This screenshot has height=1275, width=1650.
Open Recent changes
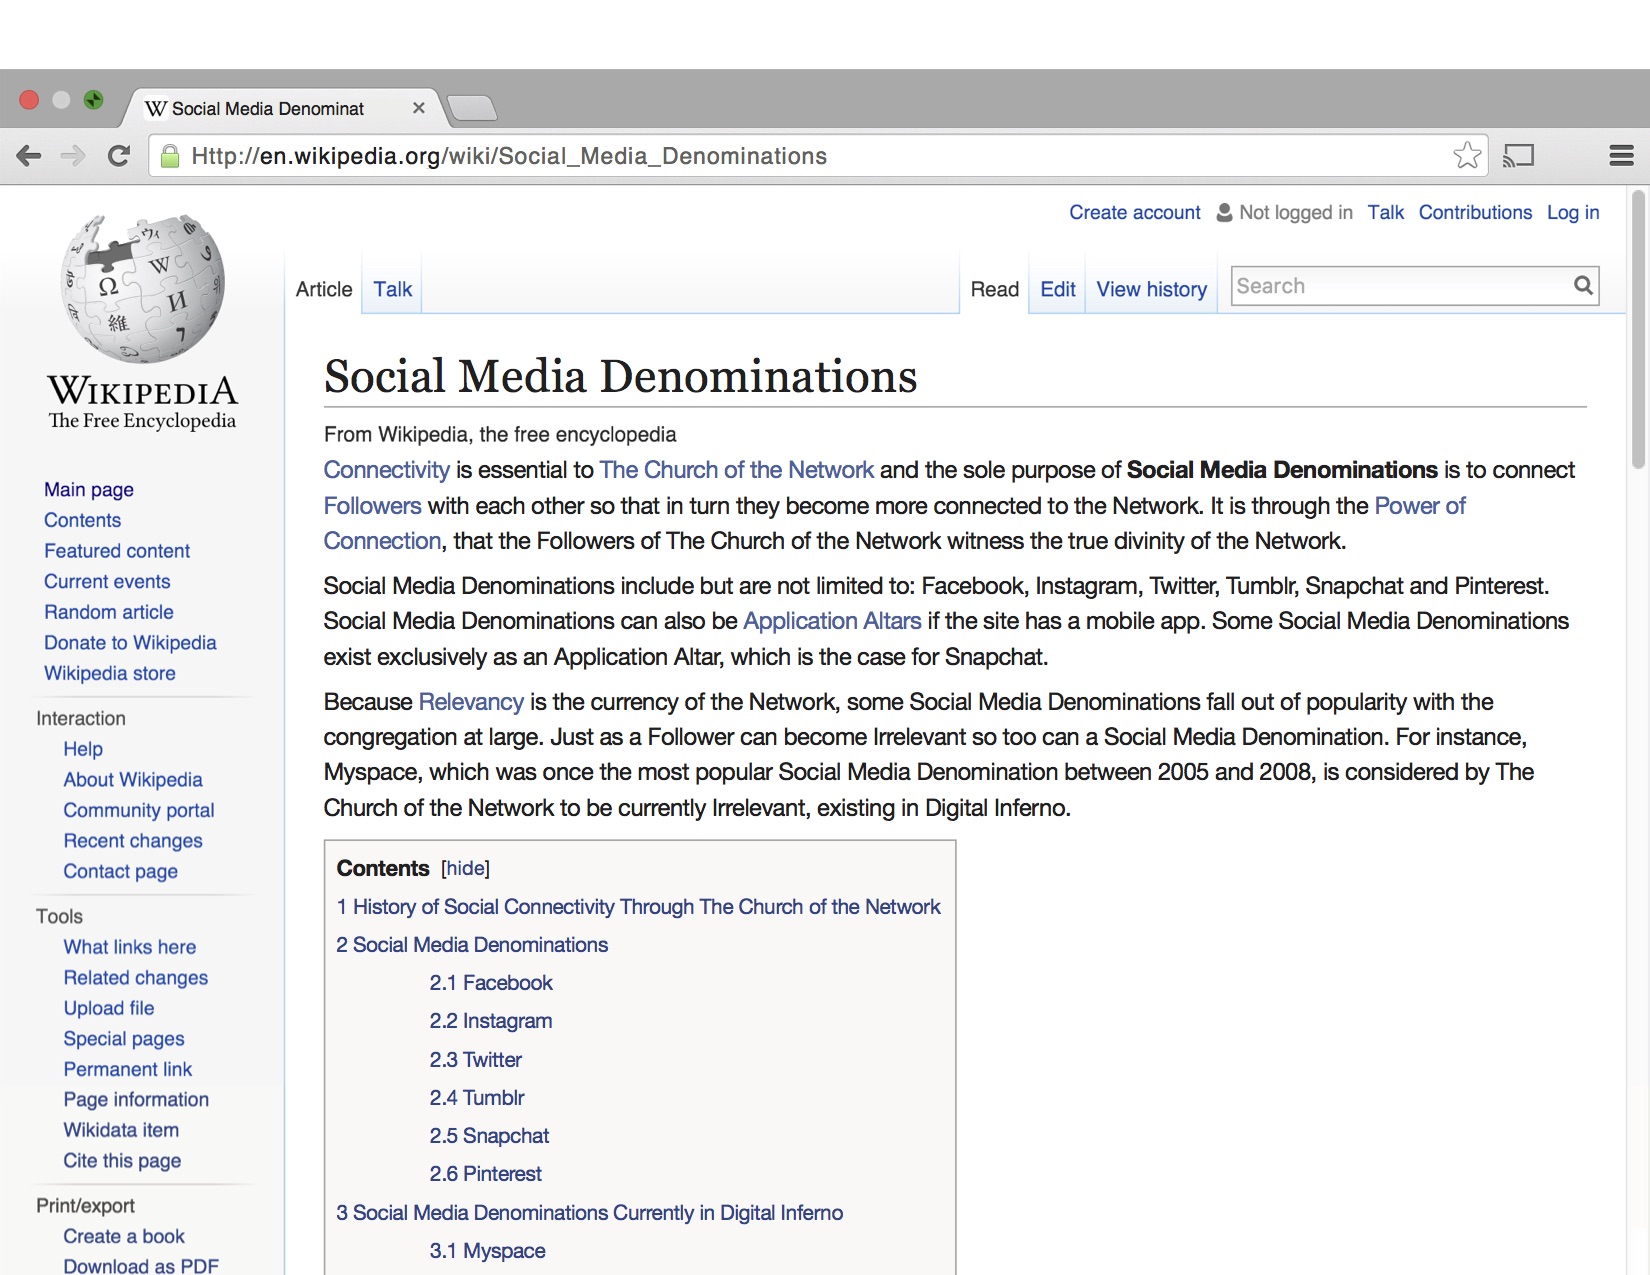133,841
